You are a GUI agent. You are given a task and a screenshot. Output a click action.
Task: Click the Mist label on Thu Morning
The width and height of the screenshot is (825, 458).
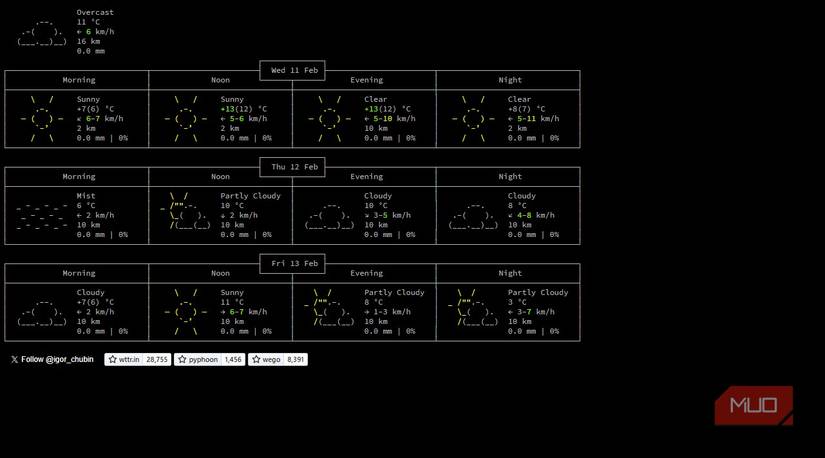(x=86, y=196)
